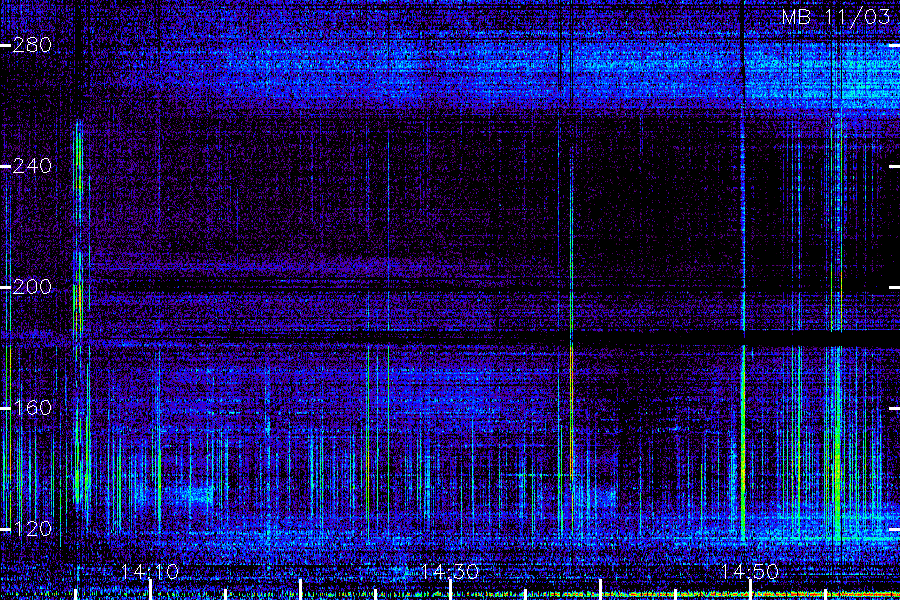Screen dimensions: 900x600
Task: Click the 120 frequency axis label
Action: tap(32, 529)
